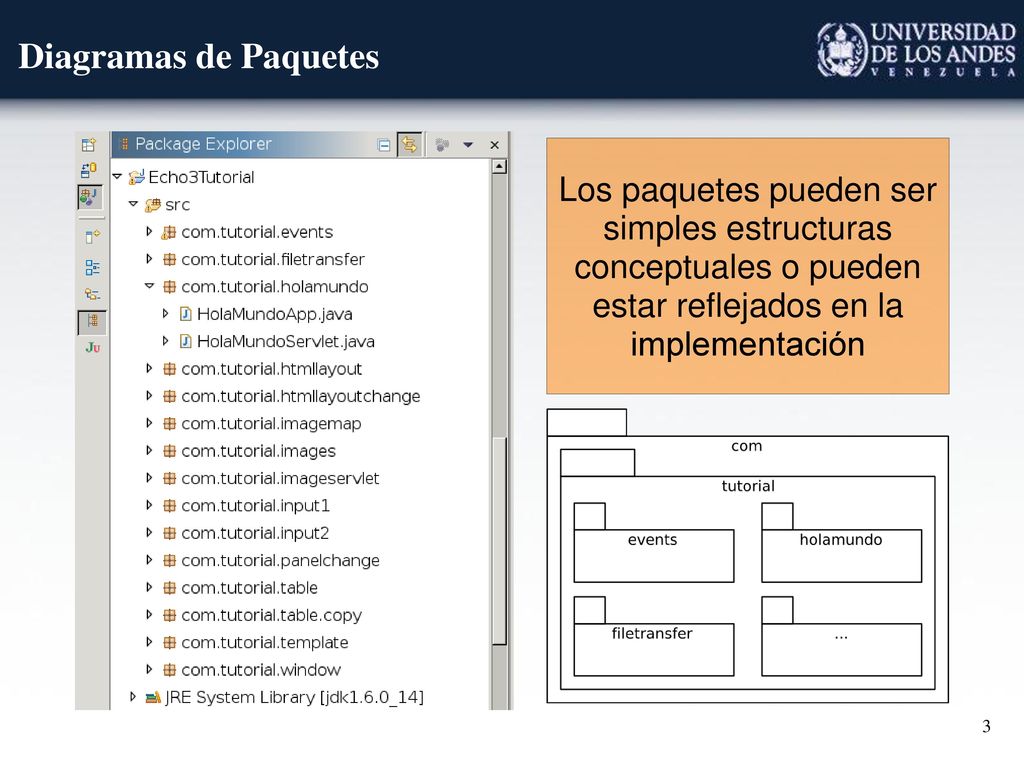This screenshot has width=1024, height=768.
Task: Click the HolaMundoApp.java file icon
Action: [185, 314]
